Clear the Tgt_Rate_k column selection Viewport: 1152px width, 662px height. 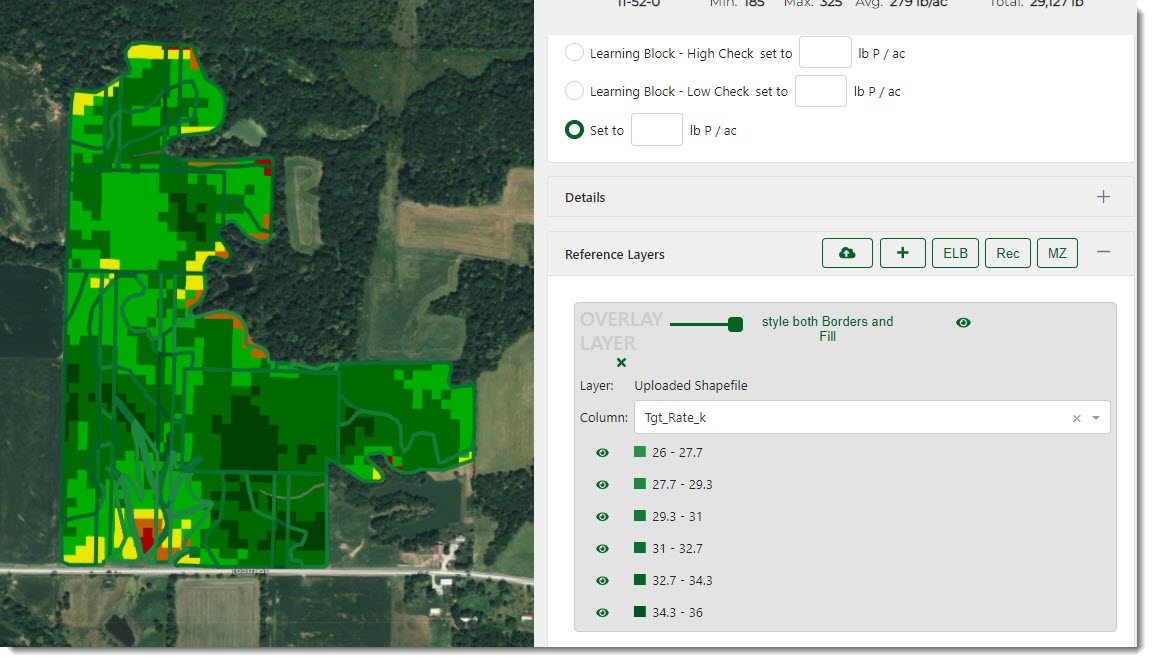1076,418
